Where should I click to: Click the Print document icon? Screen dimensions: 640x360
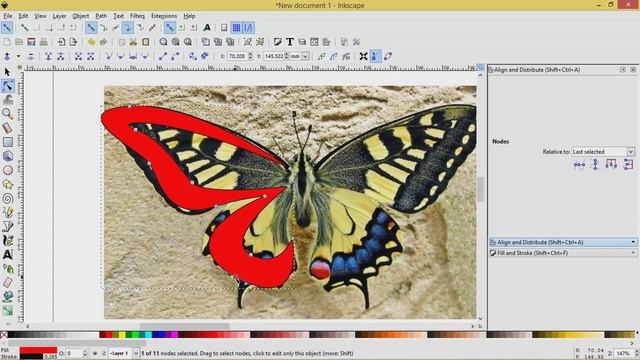tap(44, 42)
